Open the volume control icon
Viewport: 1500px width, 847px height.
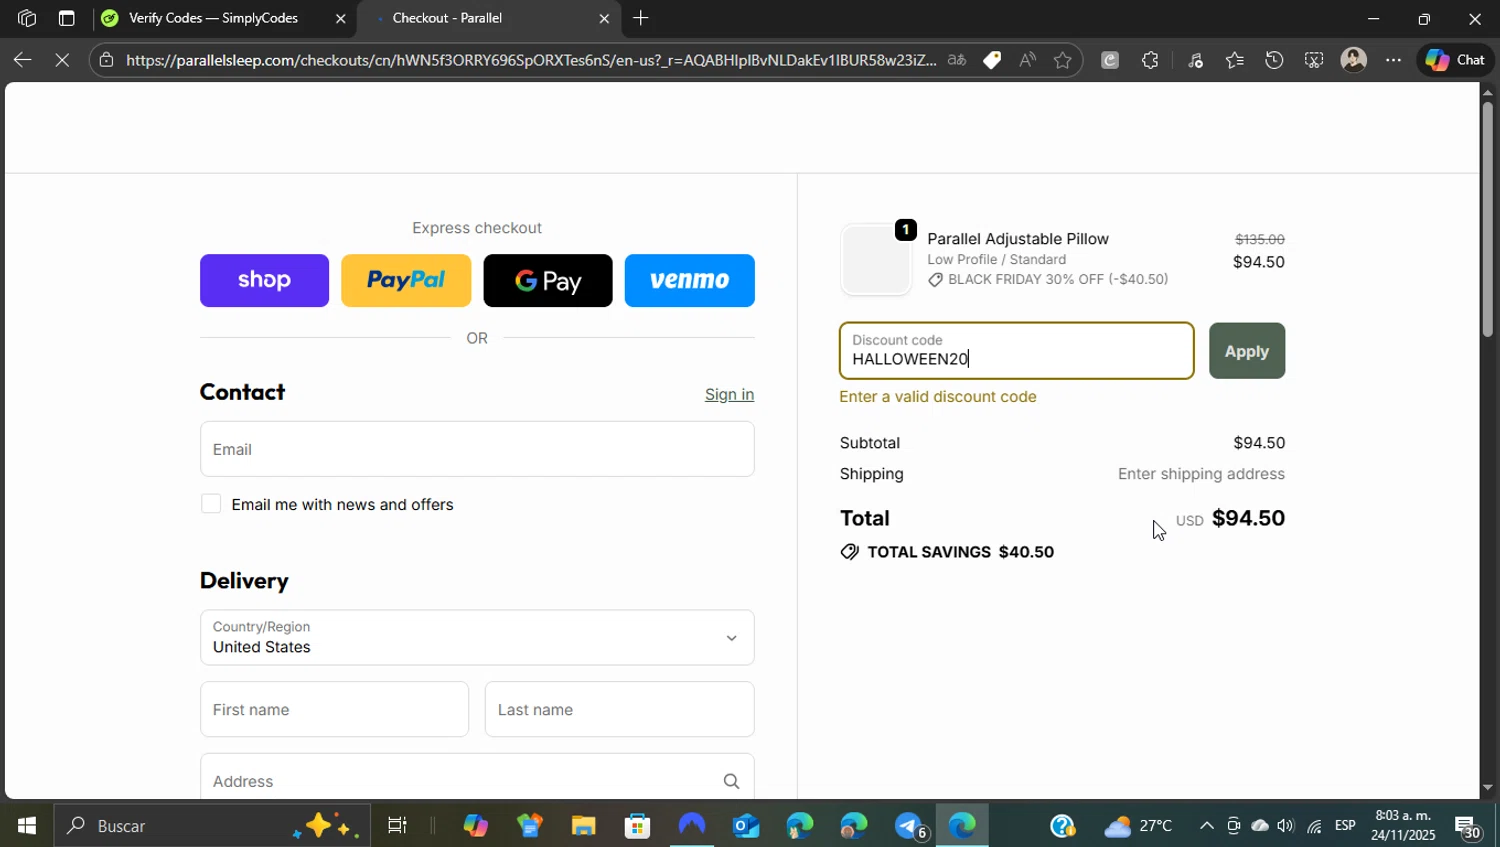(1286, 826)
